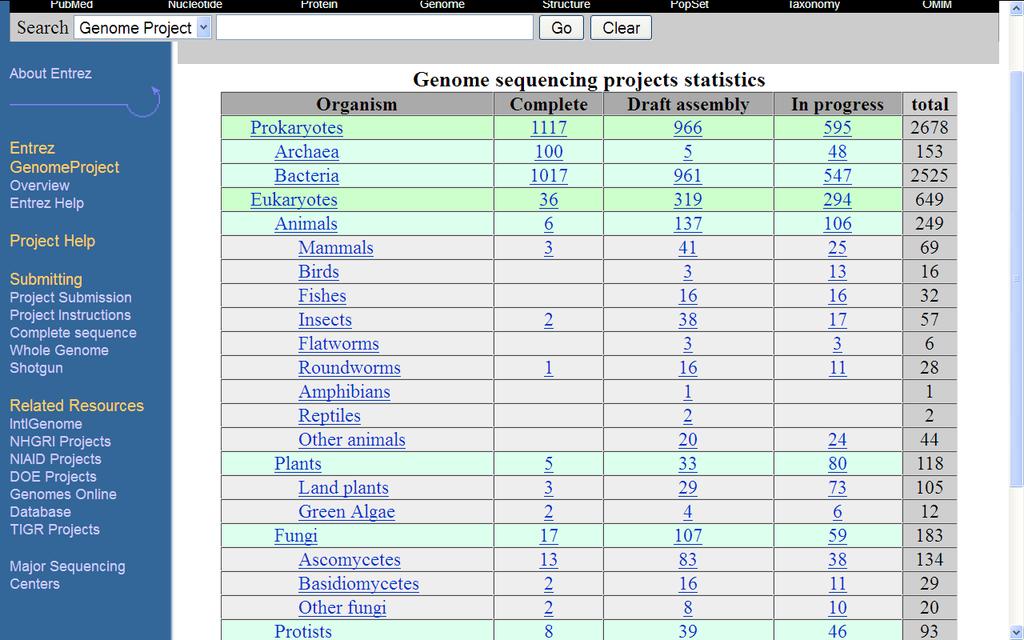Open the DOE Projects sidebar link
The height and width of the screenshot is (640, 1024).
point(53,477)
